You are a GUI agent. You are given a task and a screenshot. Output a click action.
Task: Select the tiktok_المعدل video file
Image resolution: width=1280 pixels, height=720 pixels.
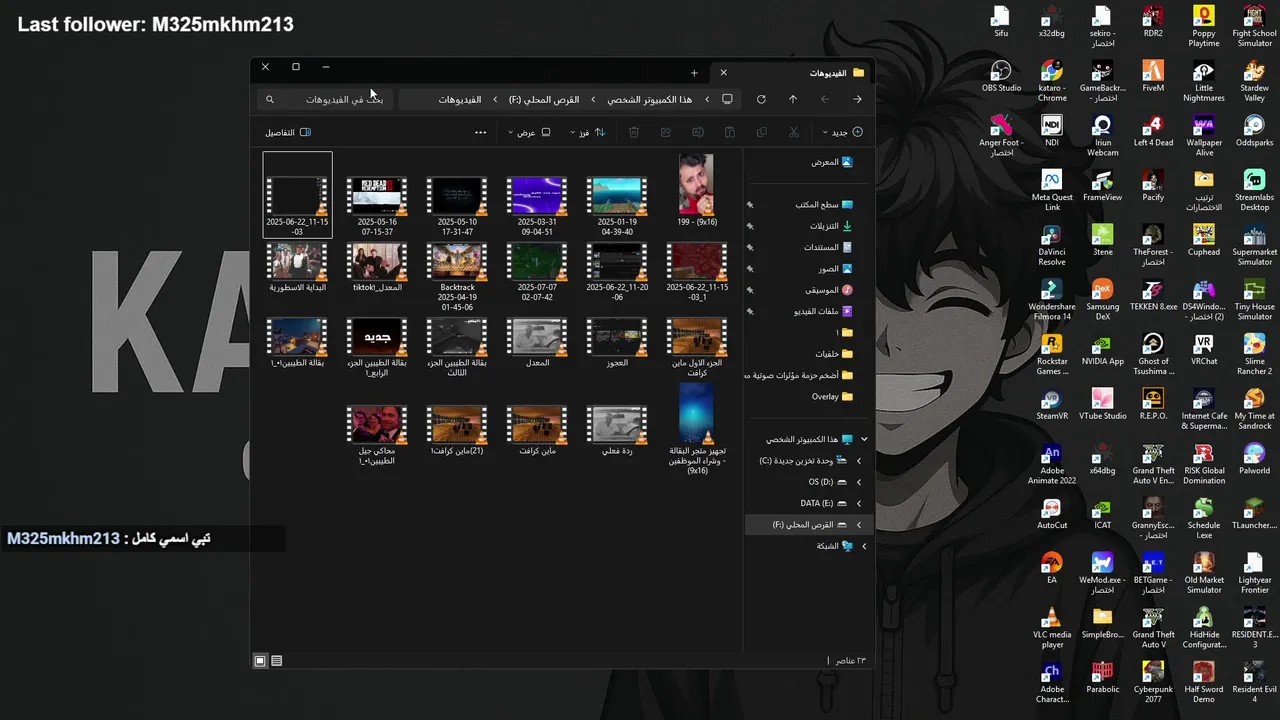(x=377, y=267)
